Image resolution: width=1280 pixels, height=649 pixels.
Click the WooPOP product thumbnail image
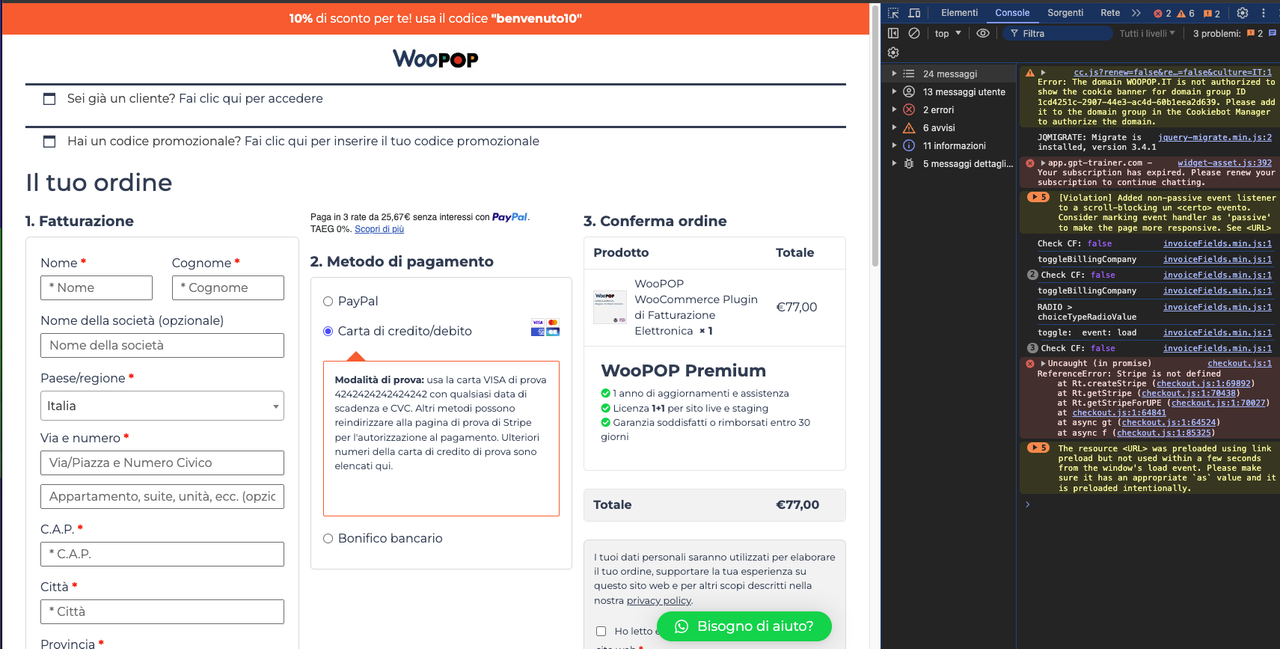tap(610, 307)
